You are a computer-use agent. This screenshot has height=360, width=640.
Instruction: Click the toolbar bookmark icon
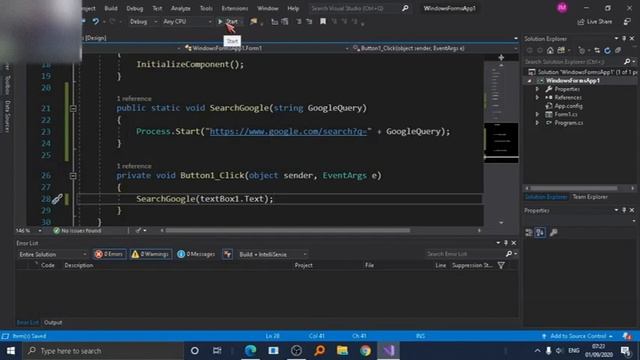click(323, 21)
